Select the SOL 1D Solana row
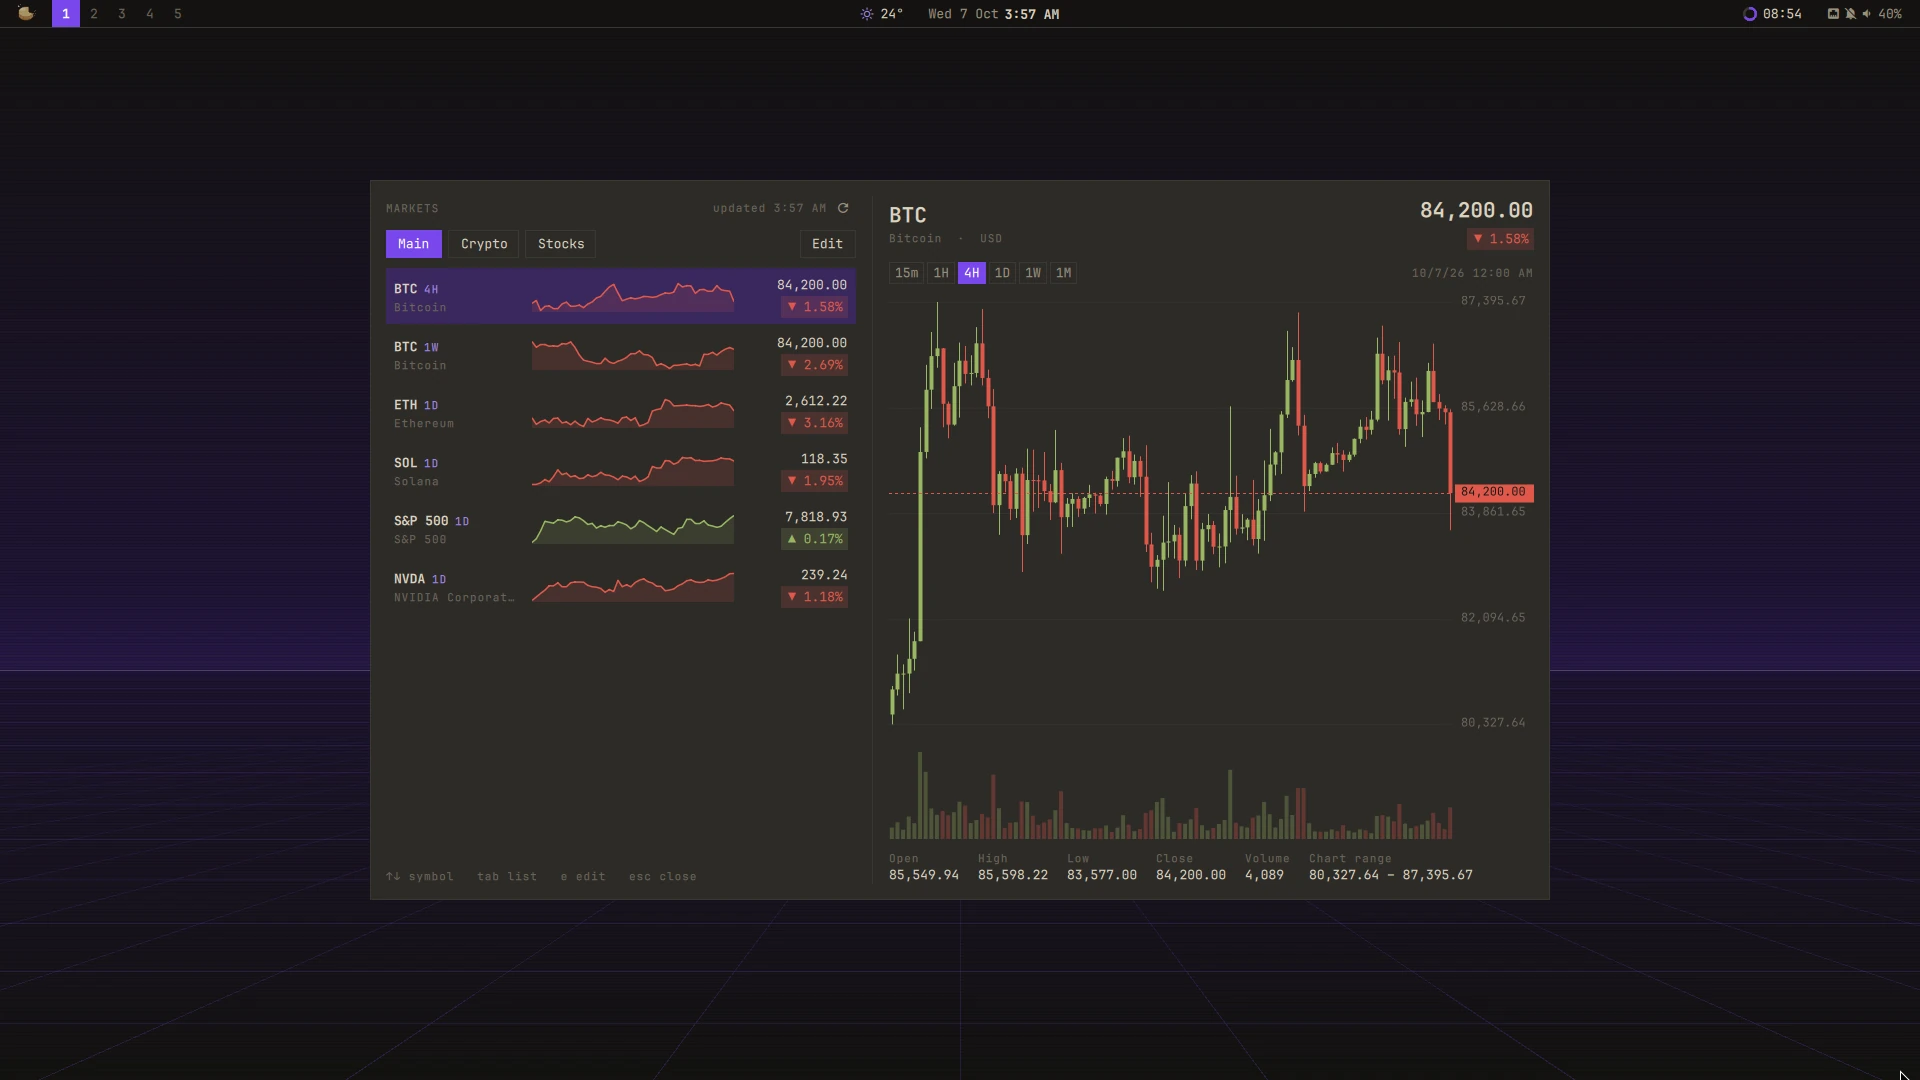This screenshot has width=1920, height=1080. 621,470
